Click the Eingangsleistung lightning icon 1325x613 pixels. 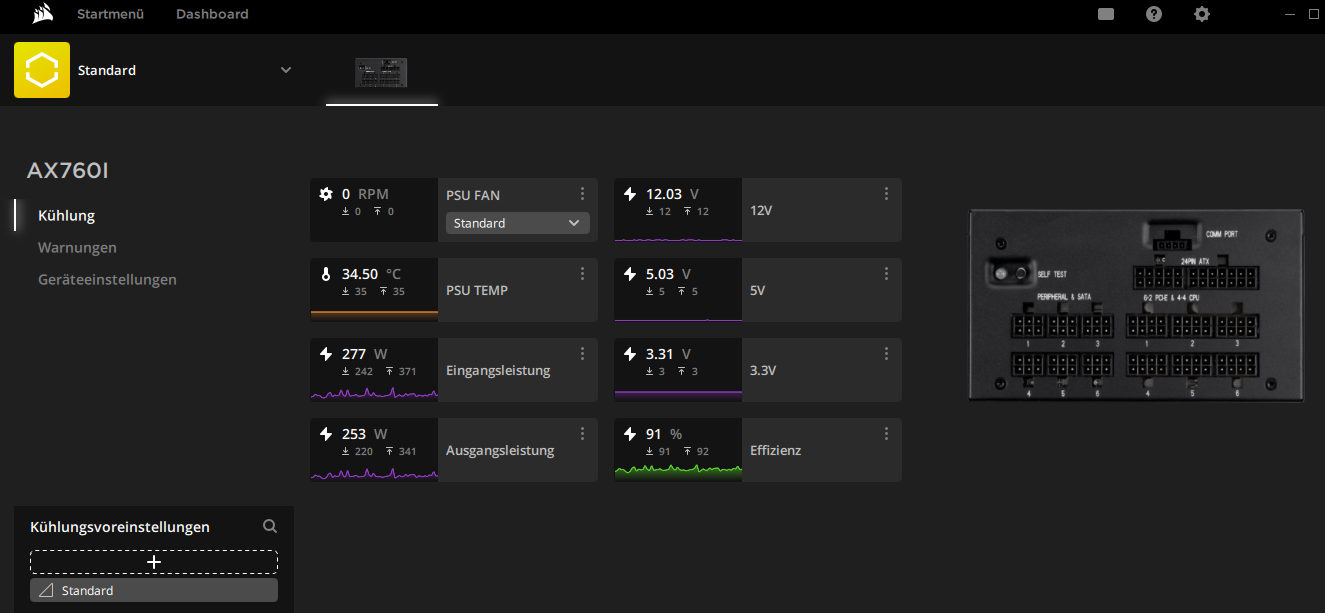(325, 354)
